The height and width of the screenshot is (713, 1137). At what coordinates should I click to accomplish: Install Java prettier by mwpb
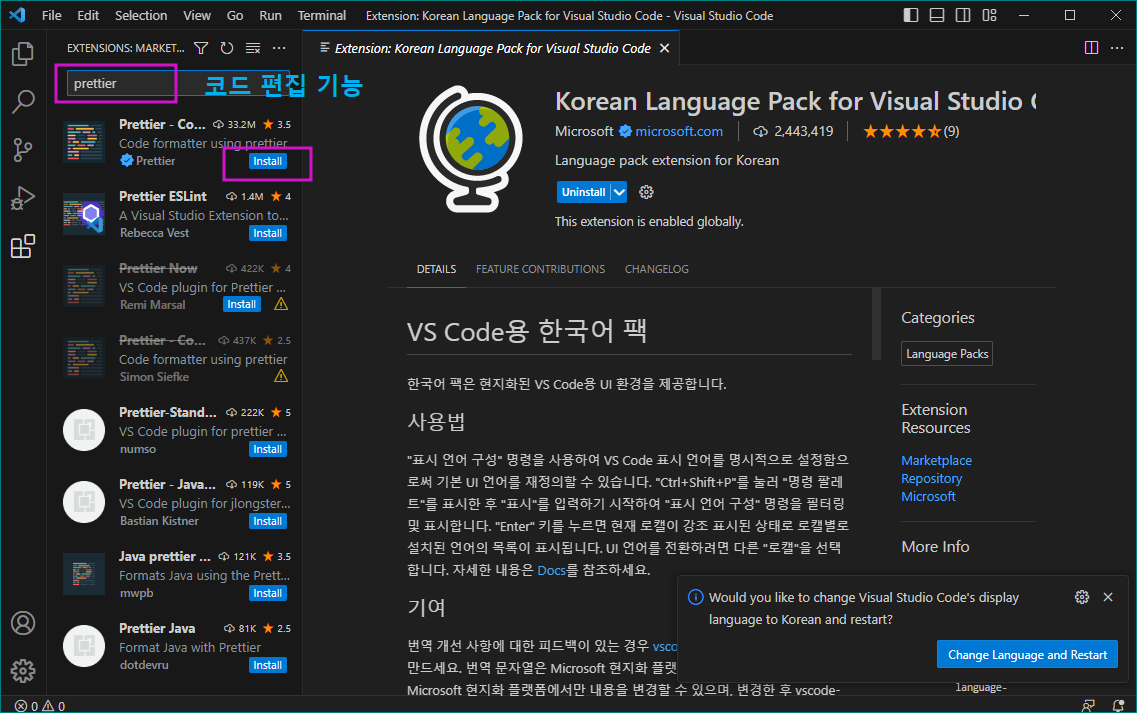(268, 593)
